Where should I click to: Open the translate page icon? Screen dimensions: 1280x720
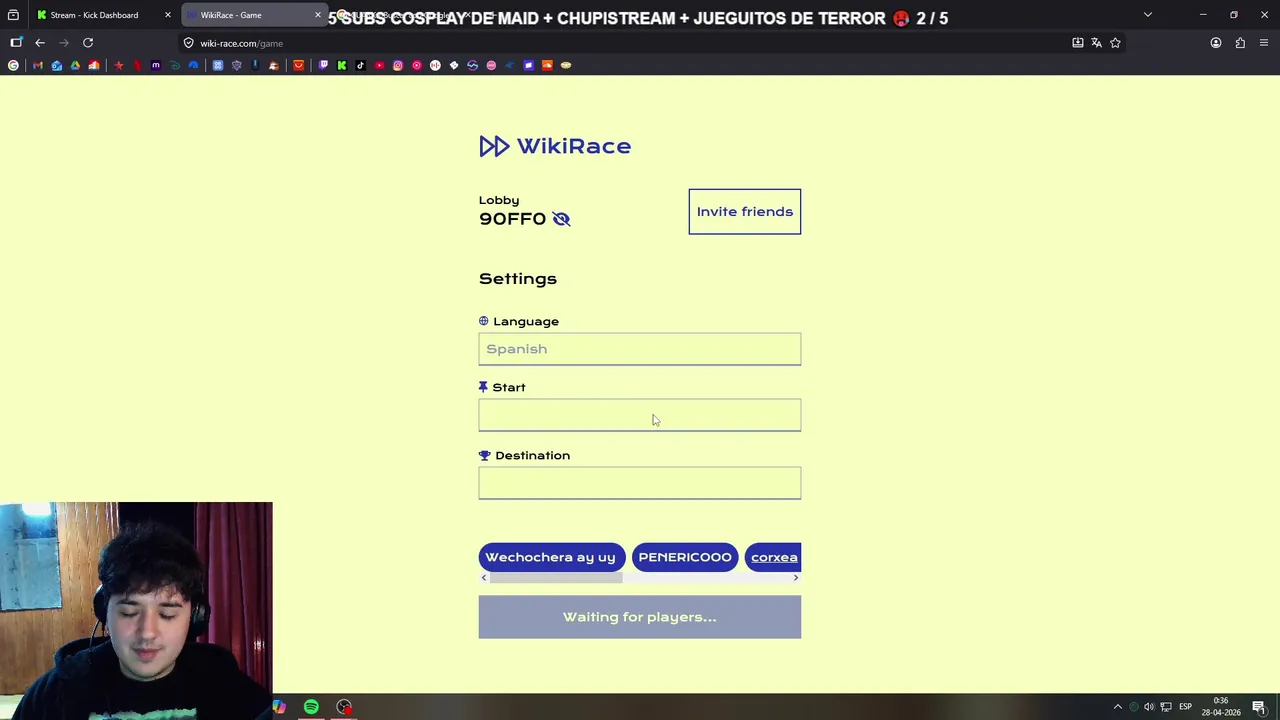tap(1097, 43)
